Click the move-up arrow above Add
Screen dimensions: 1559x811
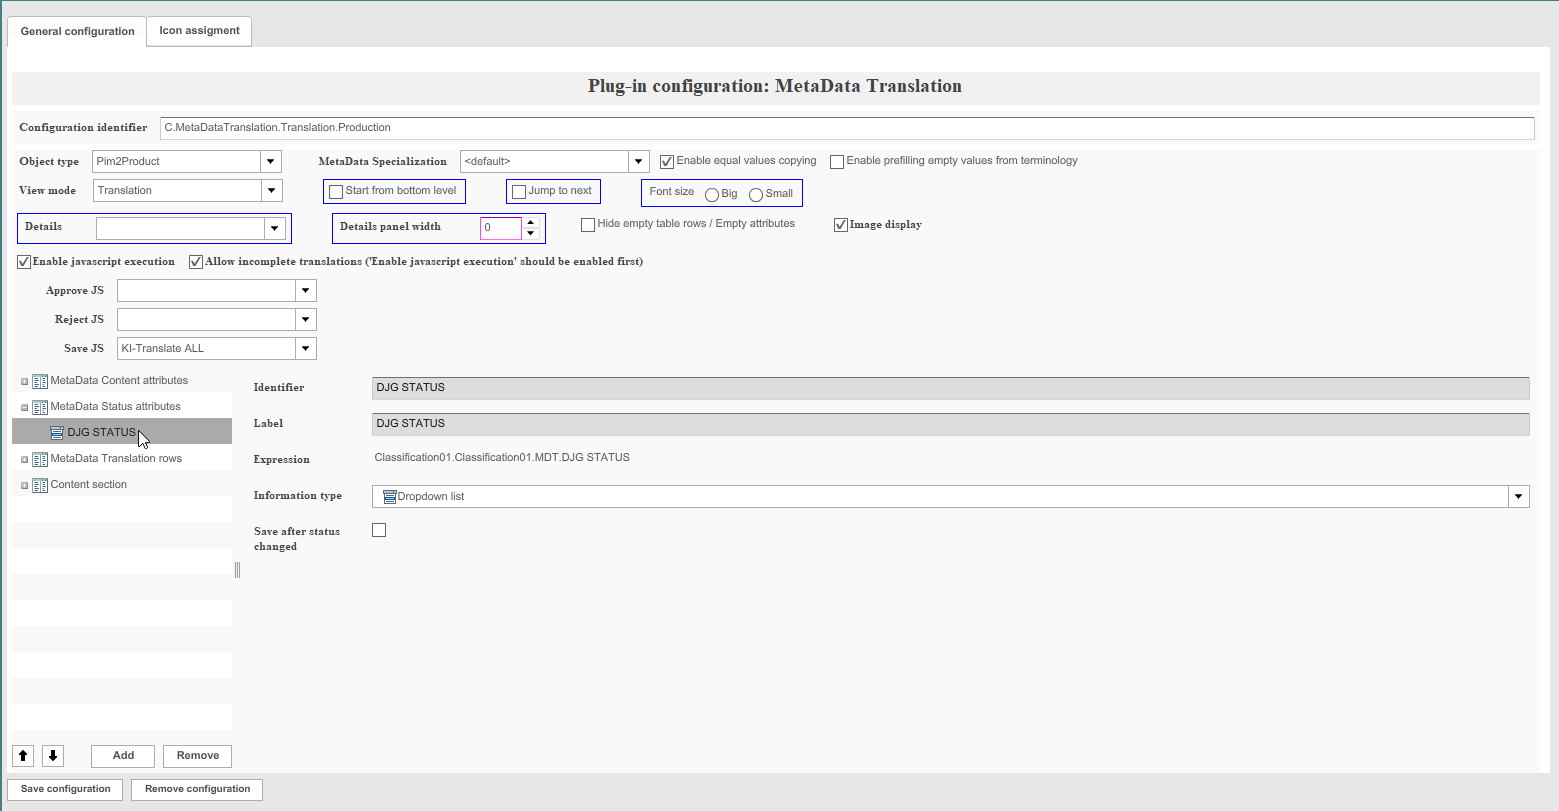pyautogui.click(x=22, y=756)
